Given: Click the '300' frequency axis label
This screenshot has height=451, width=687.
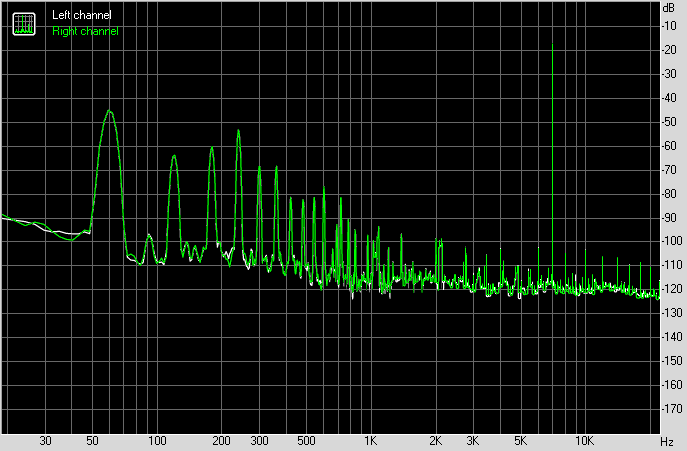Looking at the screenshot, I should pyautogui.click(x=259, y=440).
